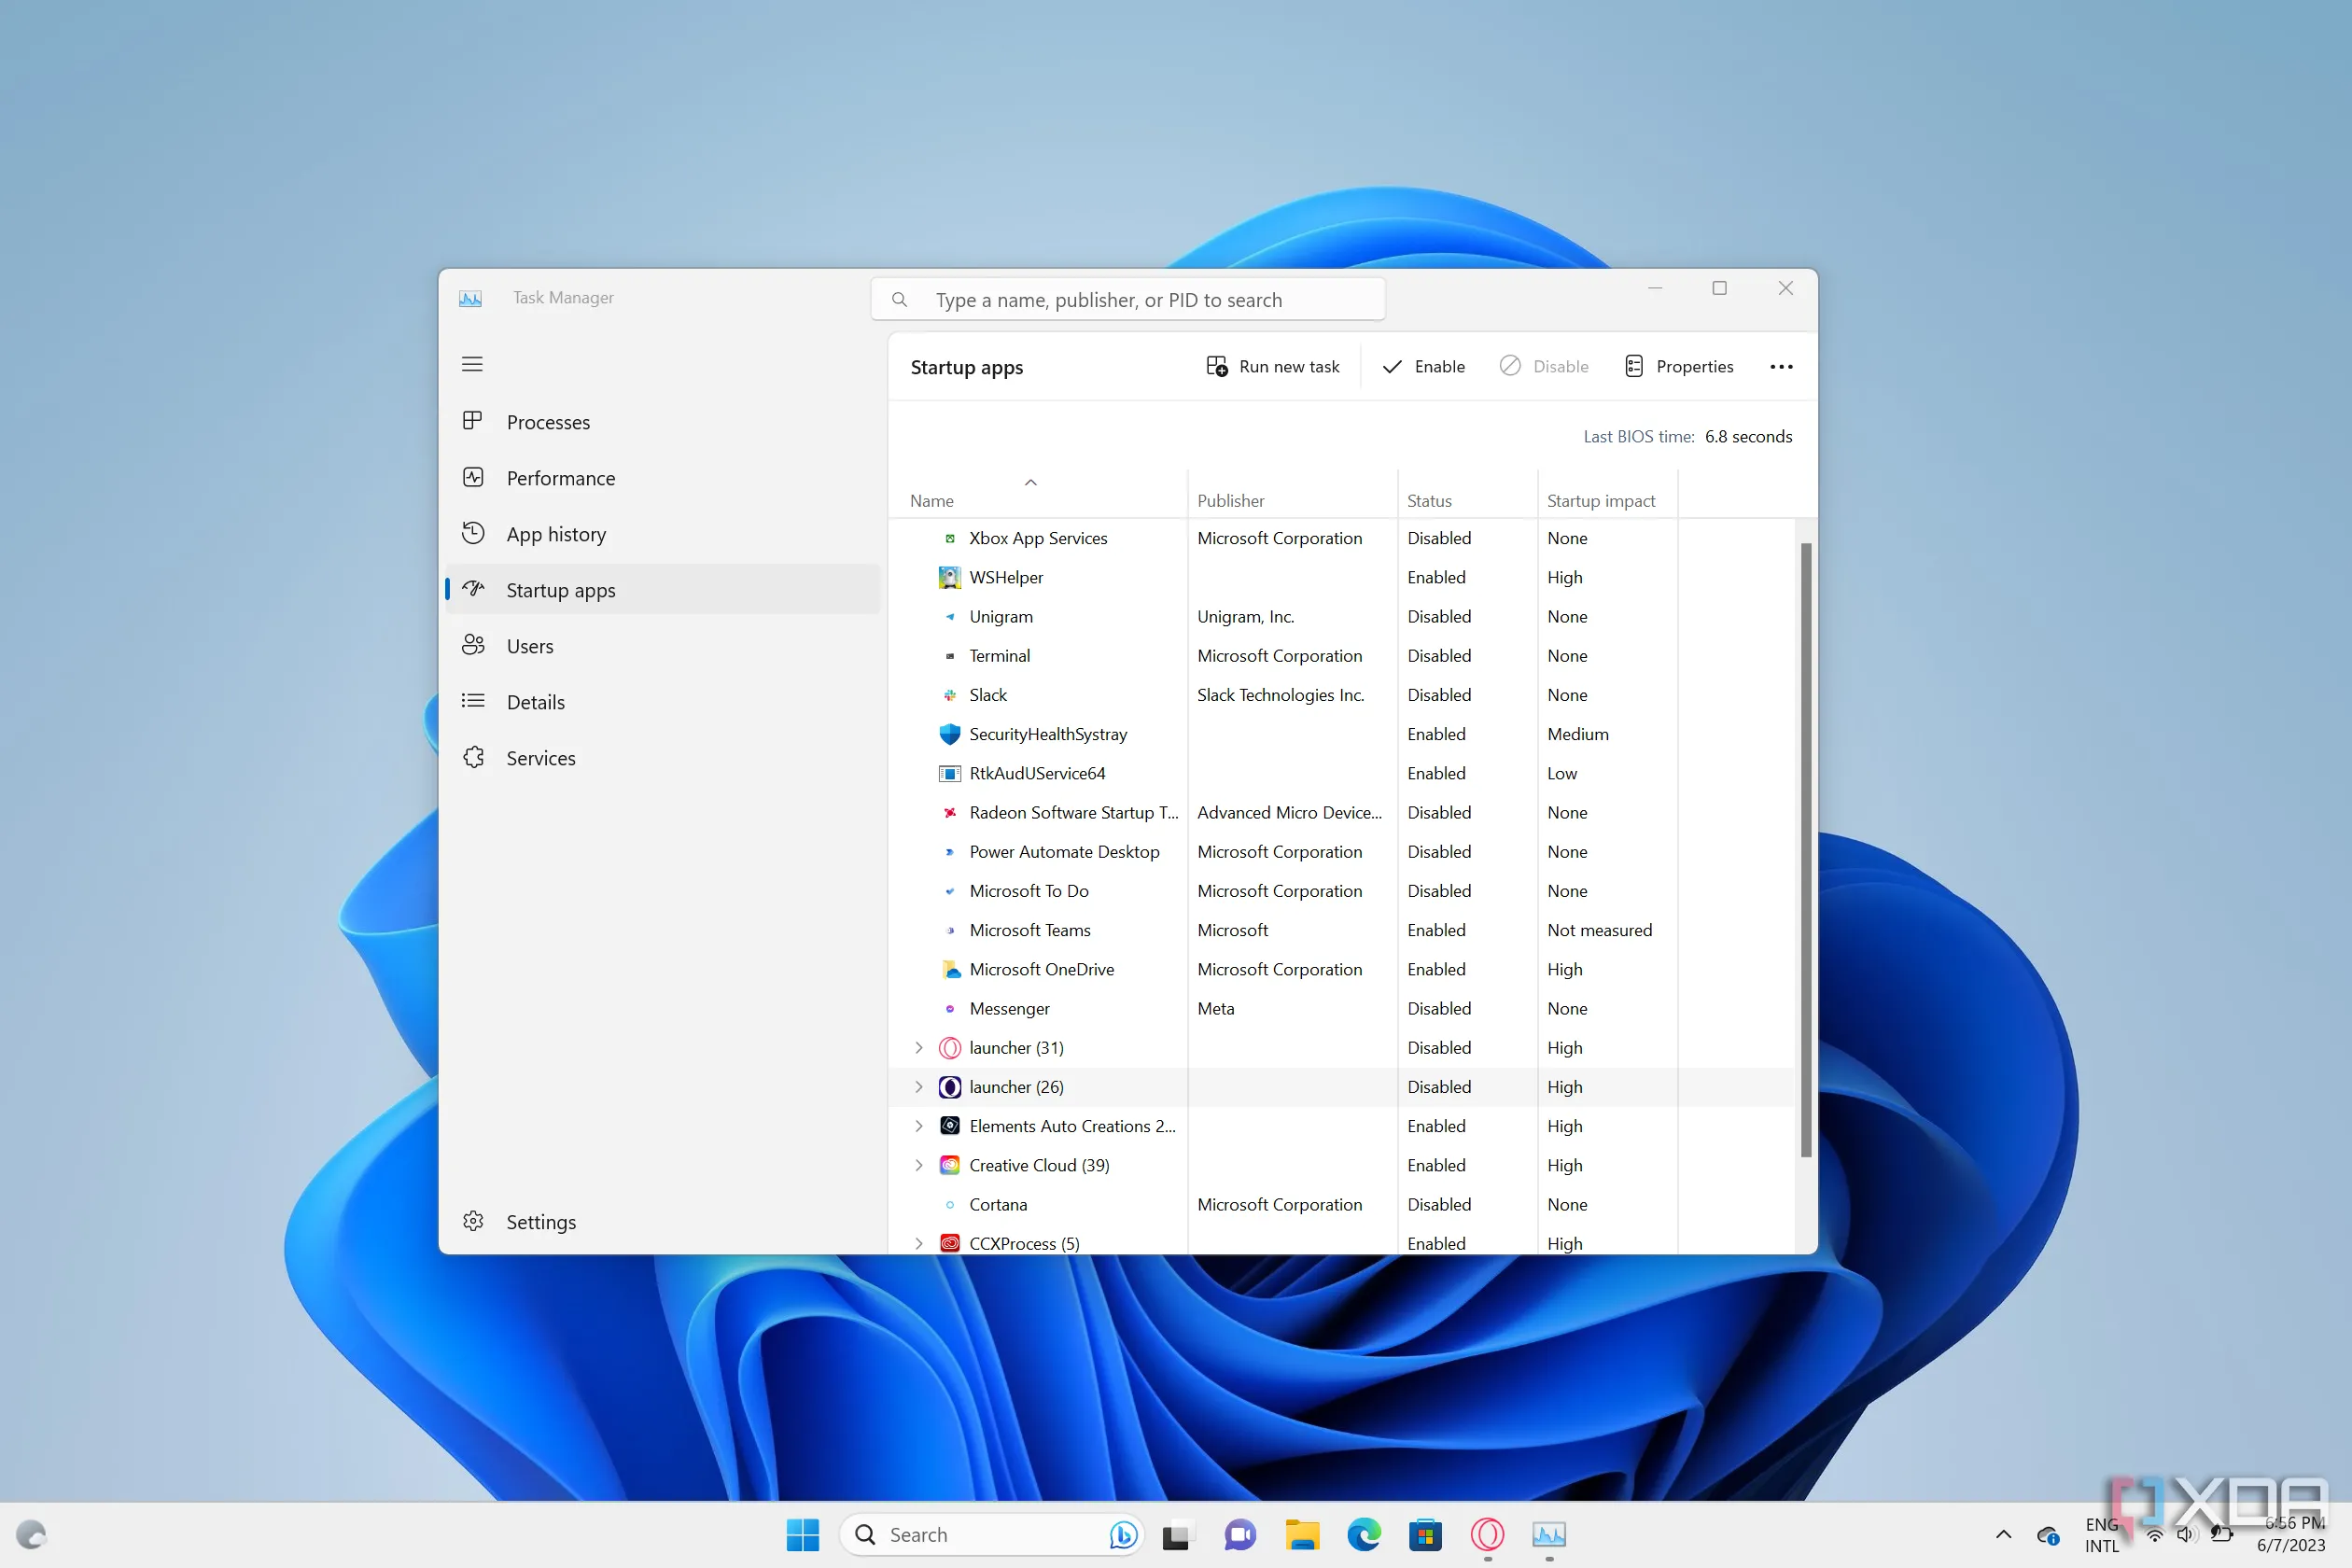View the Details section
Image resolution: width=2352 pixels, height=1568 pixels.
(x=535, y=701)
